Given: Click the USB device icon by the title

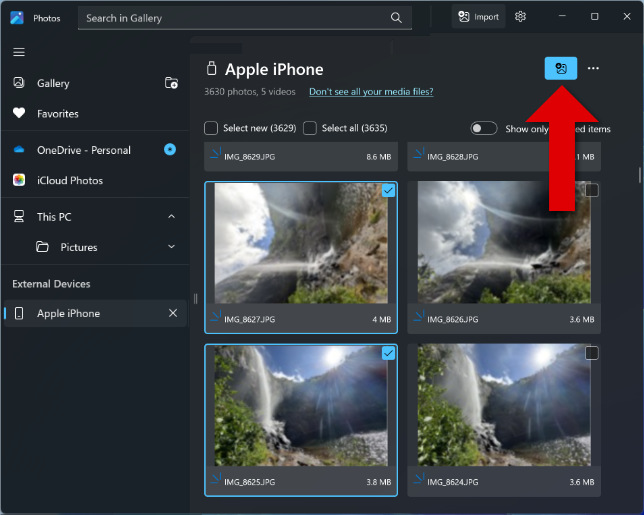Looking at the screenshot, I should (x=211, y=68).
